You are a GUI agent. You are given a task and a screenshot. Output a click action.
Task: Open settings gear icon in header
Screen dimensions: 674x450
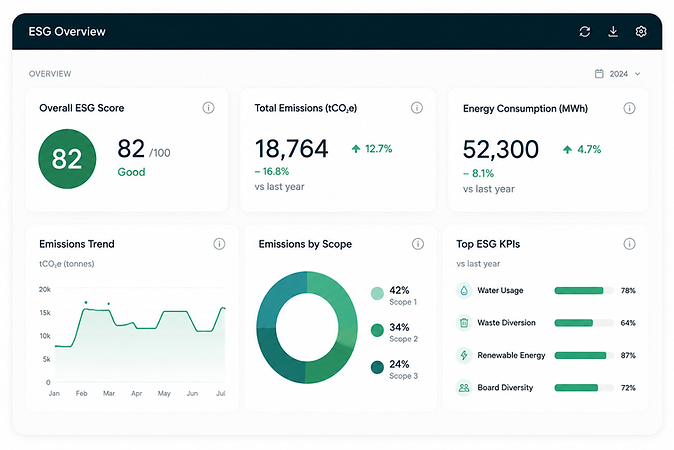(x=641, y=31)
